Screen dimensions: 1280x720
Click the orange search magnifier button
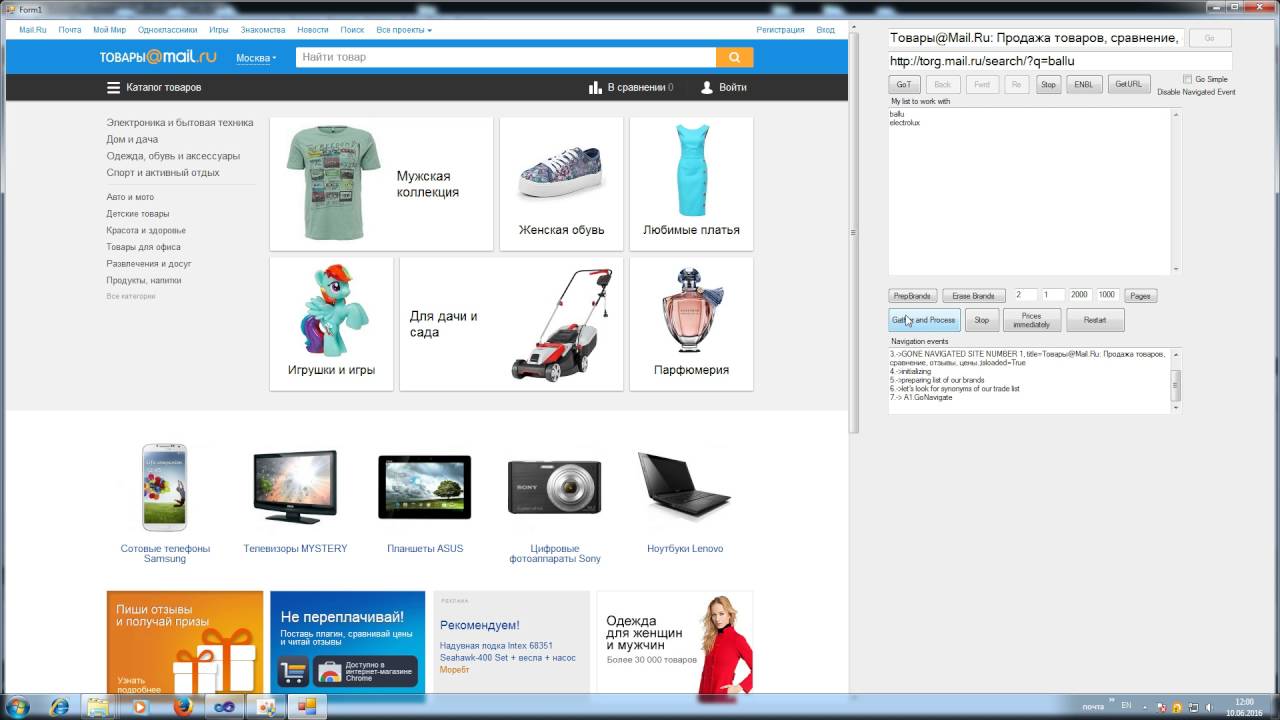735,57
